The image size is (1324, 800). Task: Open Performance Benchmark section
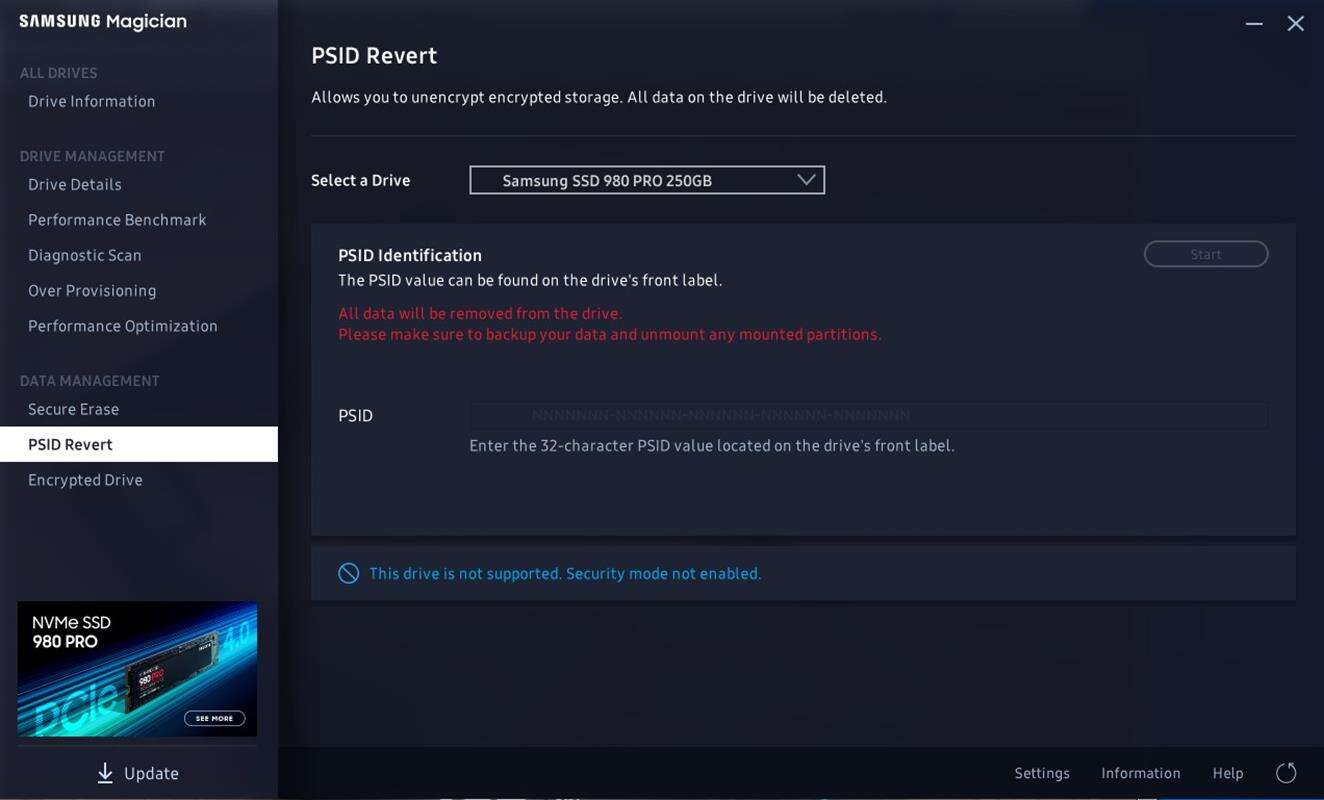point(117,220)
